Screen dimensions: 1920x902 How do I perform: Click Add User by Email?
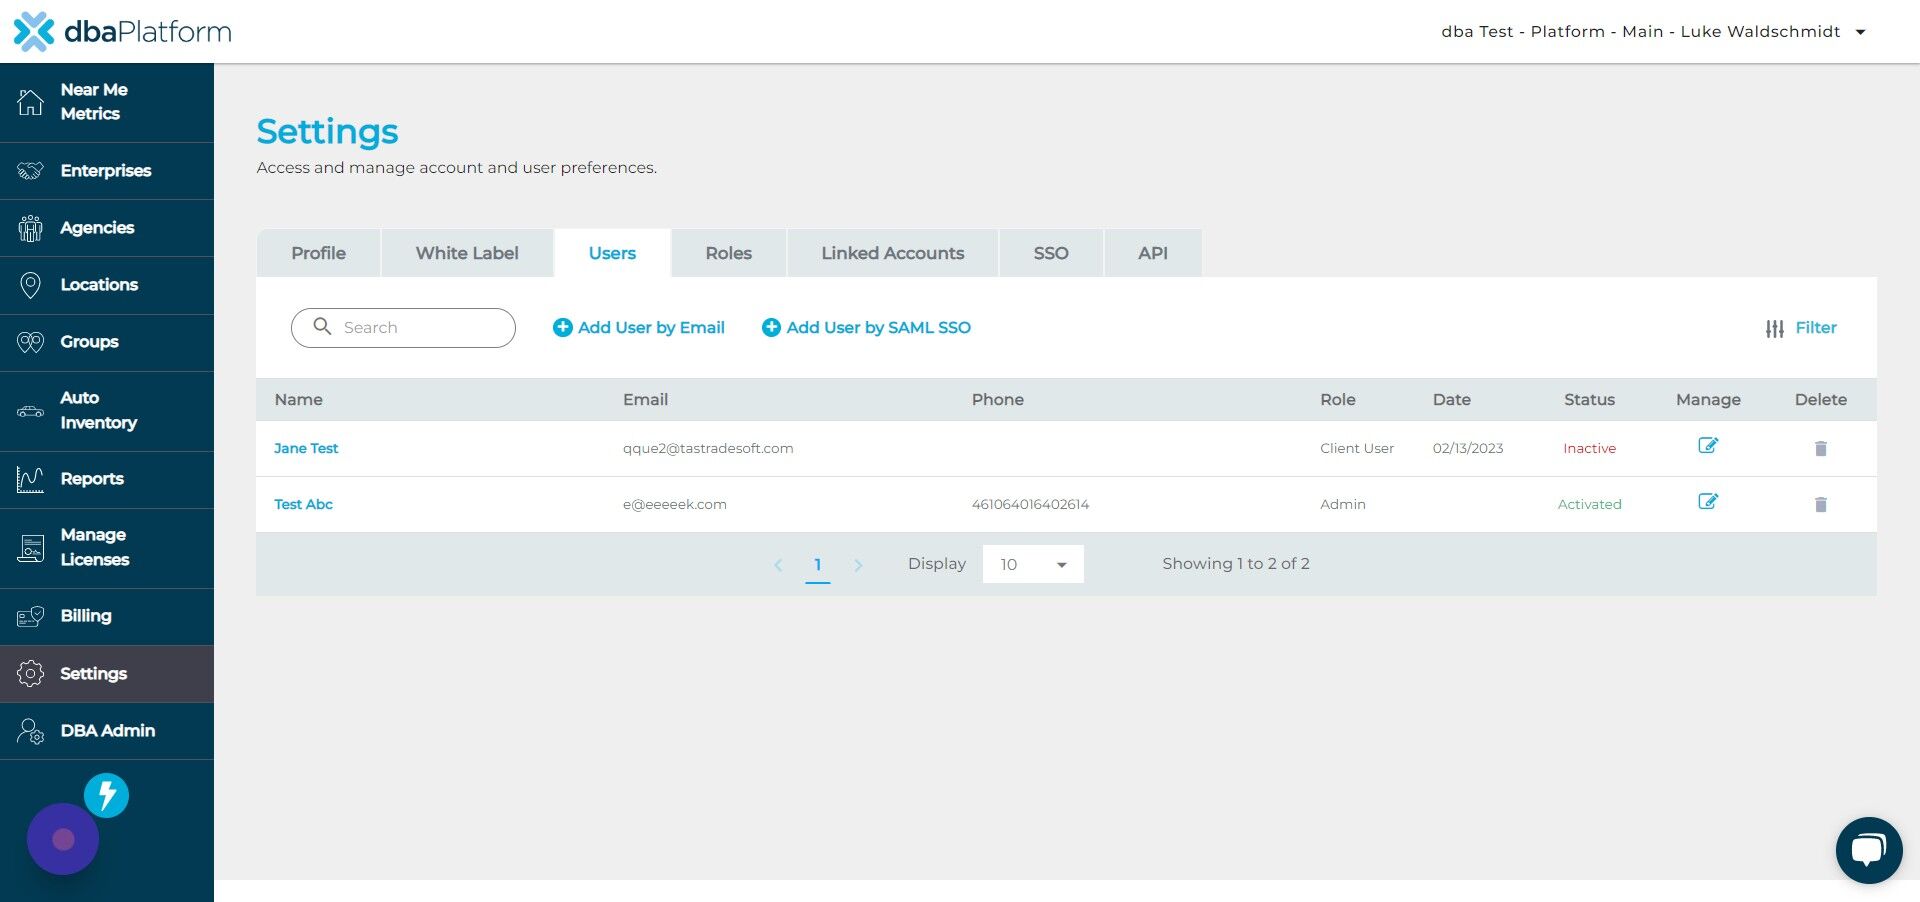click(x=638, y=327)
